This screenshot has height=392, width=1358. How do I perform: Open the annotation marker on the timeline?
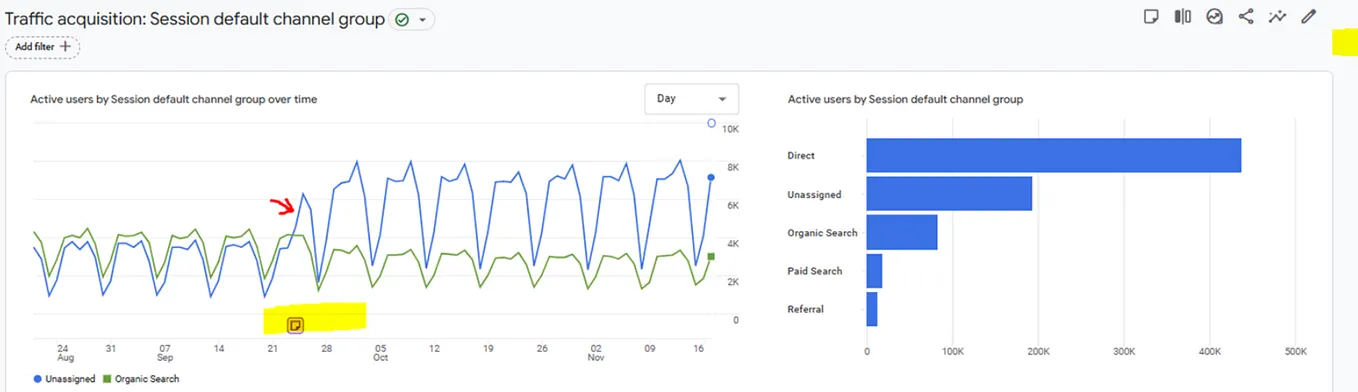295,325
